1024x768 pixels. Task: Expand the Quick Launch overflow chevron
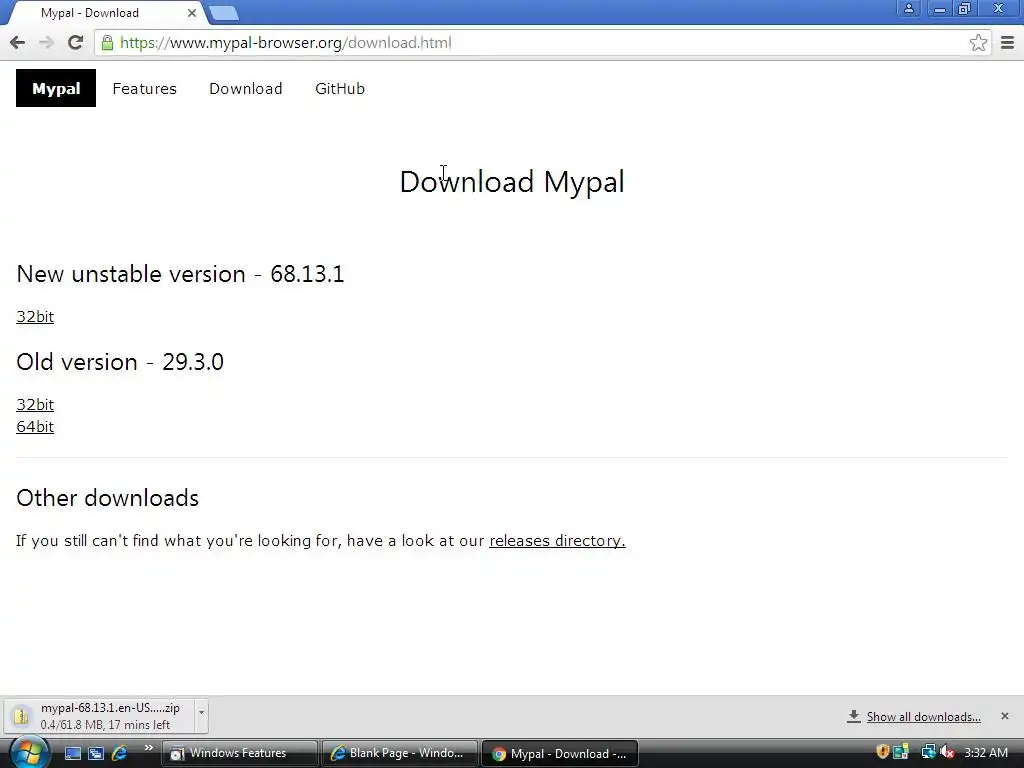pyautogui.click(x=148, y=748)
